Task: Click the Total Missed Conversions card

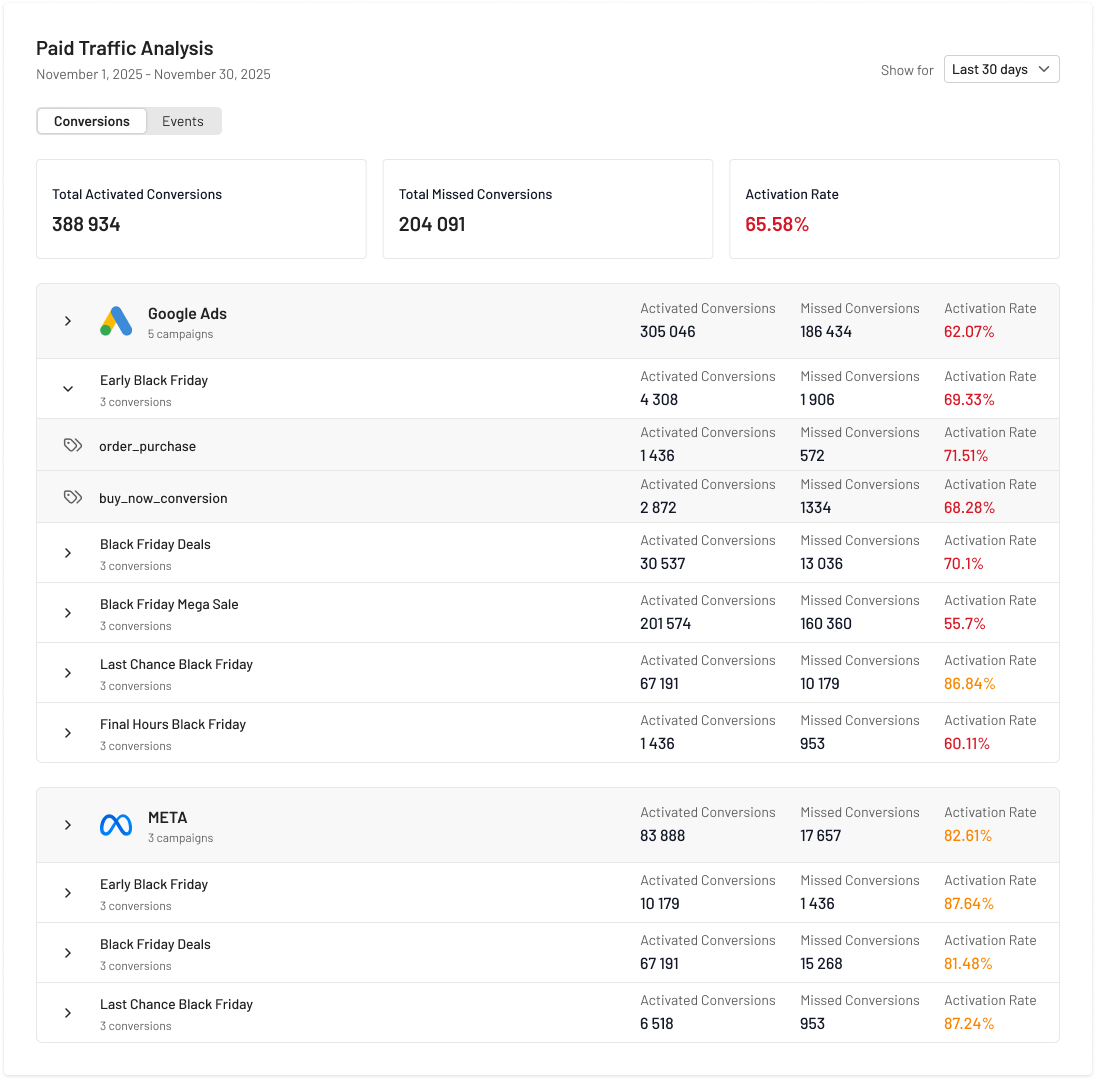Action: tap(548, 209)
